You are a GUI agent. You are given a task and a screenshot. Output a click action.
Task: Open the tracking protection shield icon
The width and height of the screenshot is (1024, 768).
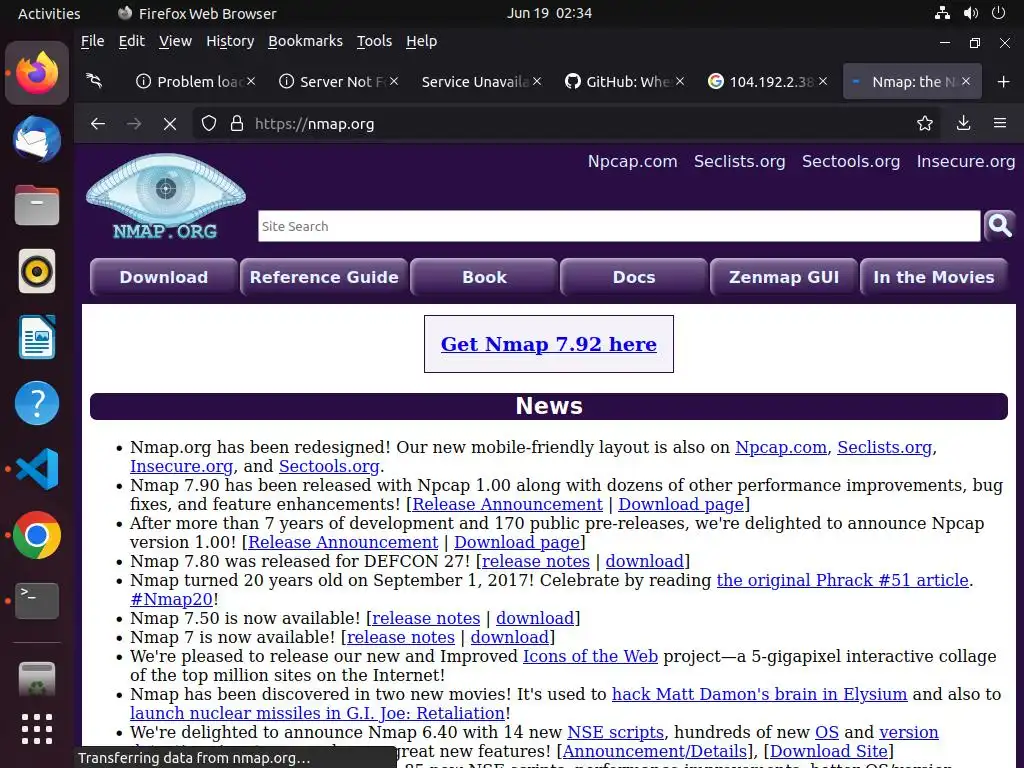[208, 123]
